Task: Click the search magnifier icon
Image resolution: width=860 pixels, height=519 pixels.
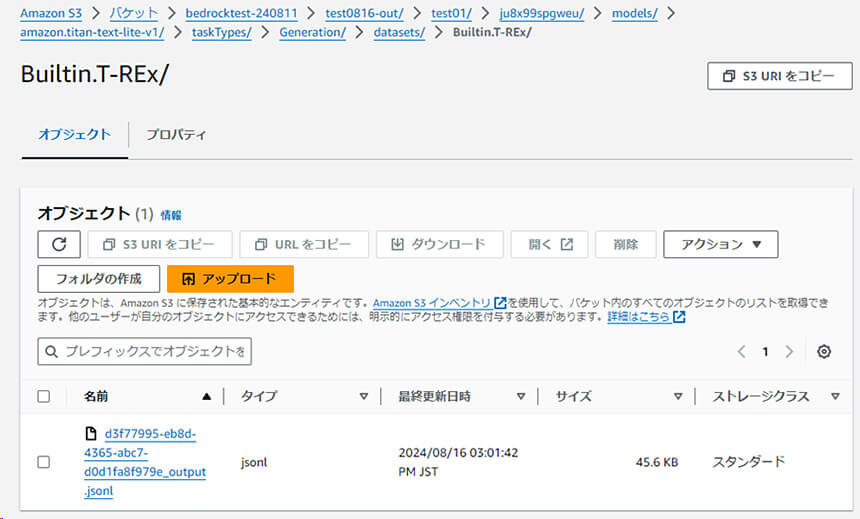Action: 52,352
